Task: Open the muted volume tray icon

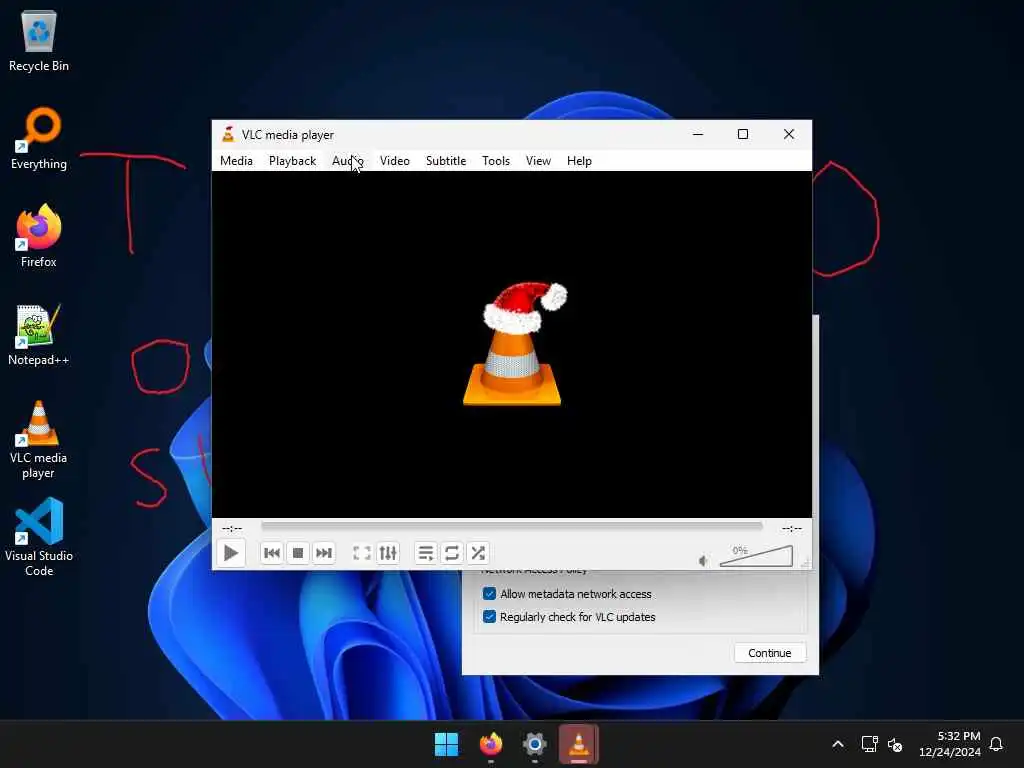Action: pos(895,744)
